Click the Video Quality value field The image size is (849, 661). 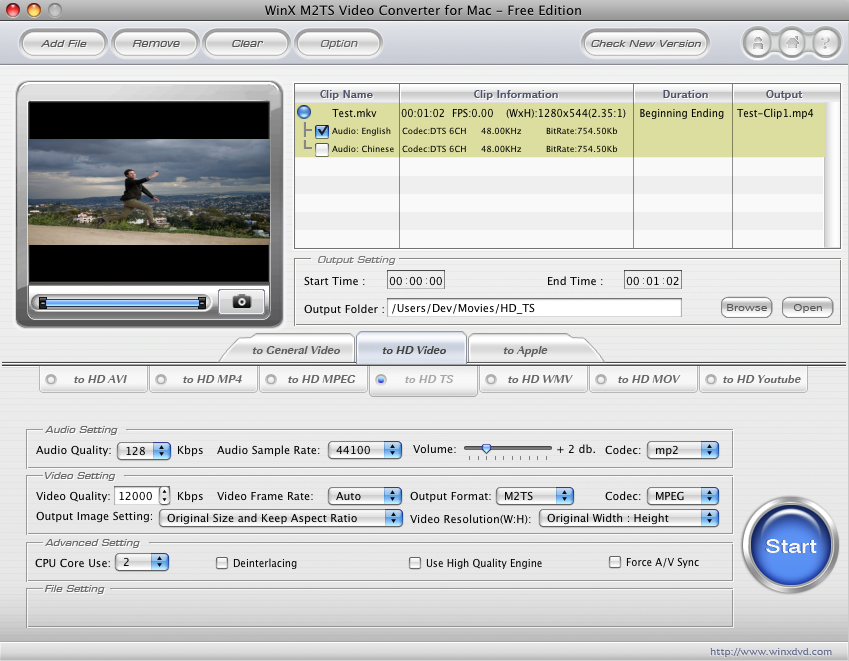pos(136,496)
